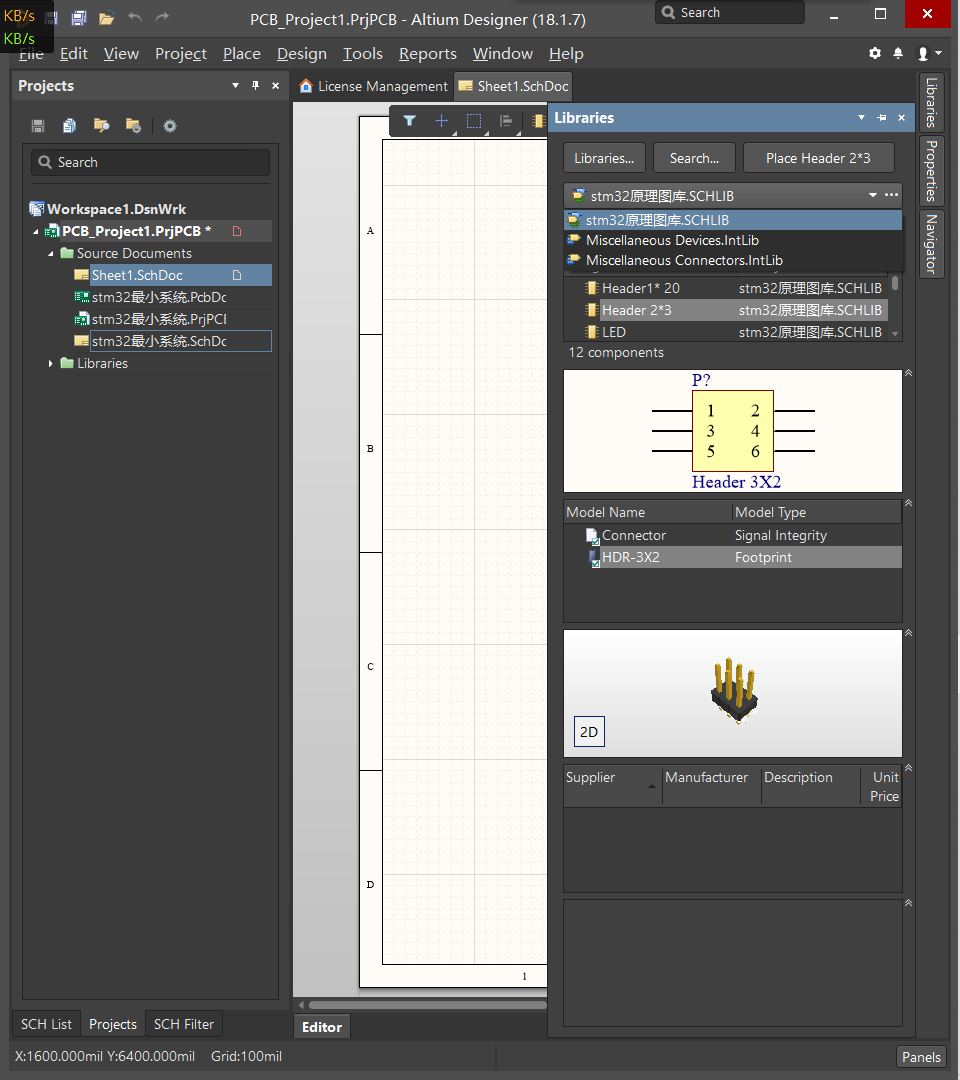Click the compile documents icon in Projects toolbar
The height and width of the screenshot is (1080, 960).
69,125
